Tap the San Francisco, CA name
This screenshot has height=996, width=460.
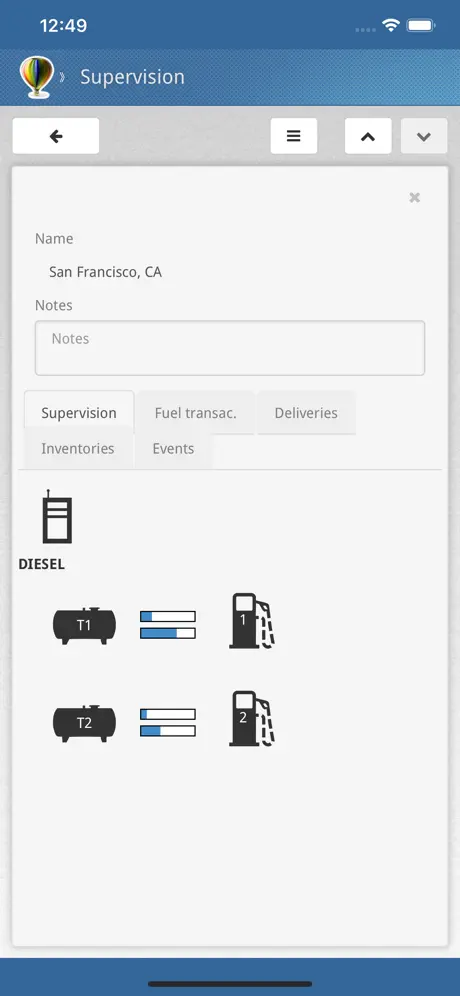pyautogui.click(x=105, y=273)
